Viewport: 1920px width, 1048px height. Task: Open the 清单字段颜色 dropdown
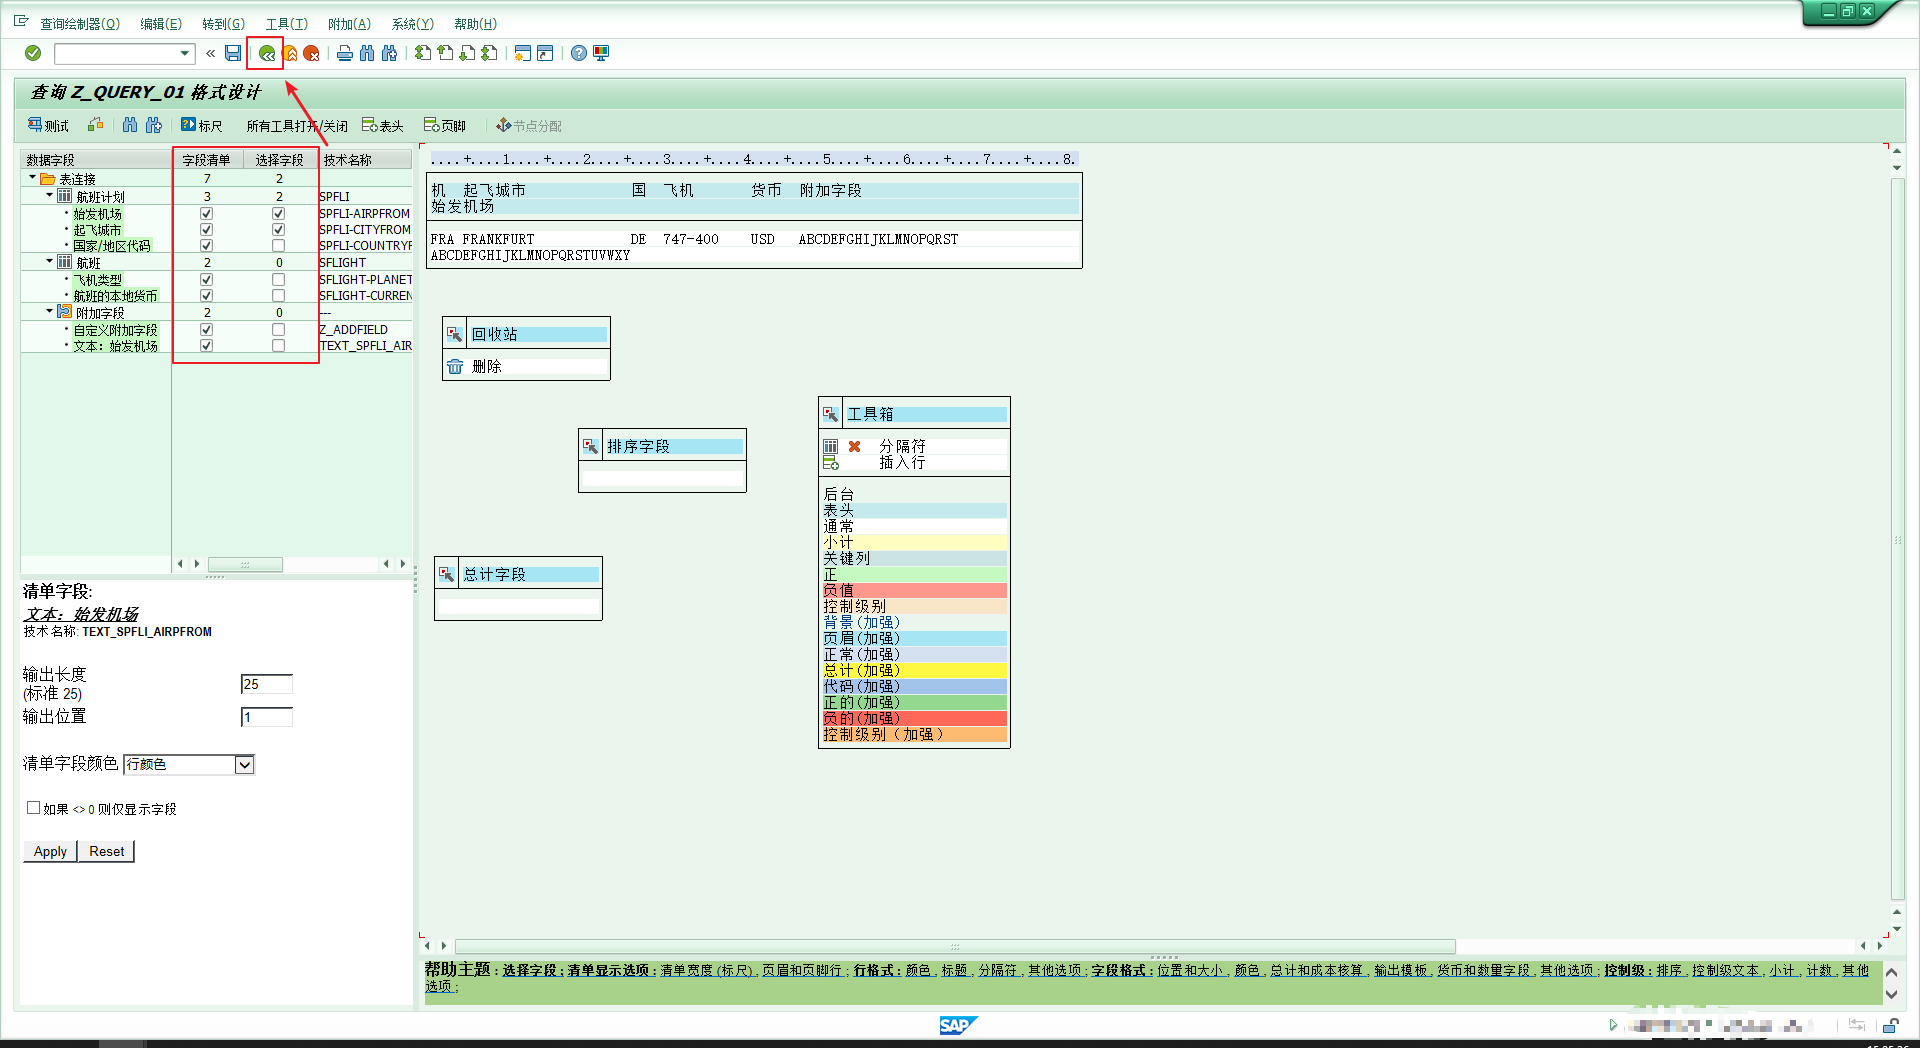click(244, 765)
